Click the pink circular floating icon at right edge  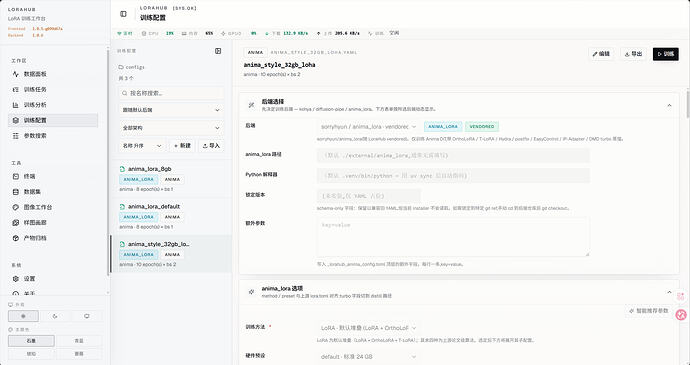(681, 315)
